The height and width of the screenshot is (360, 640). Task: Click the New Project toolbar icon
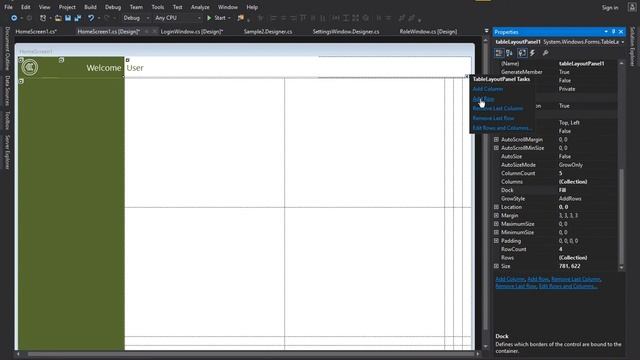pos(43,18)
